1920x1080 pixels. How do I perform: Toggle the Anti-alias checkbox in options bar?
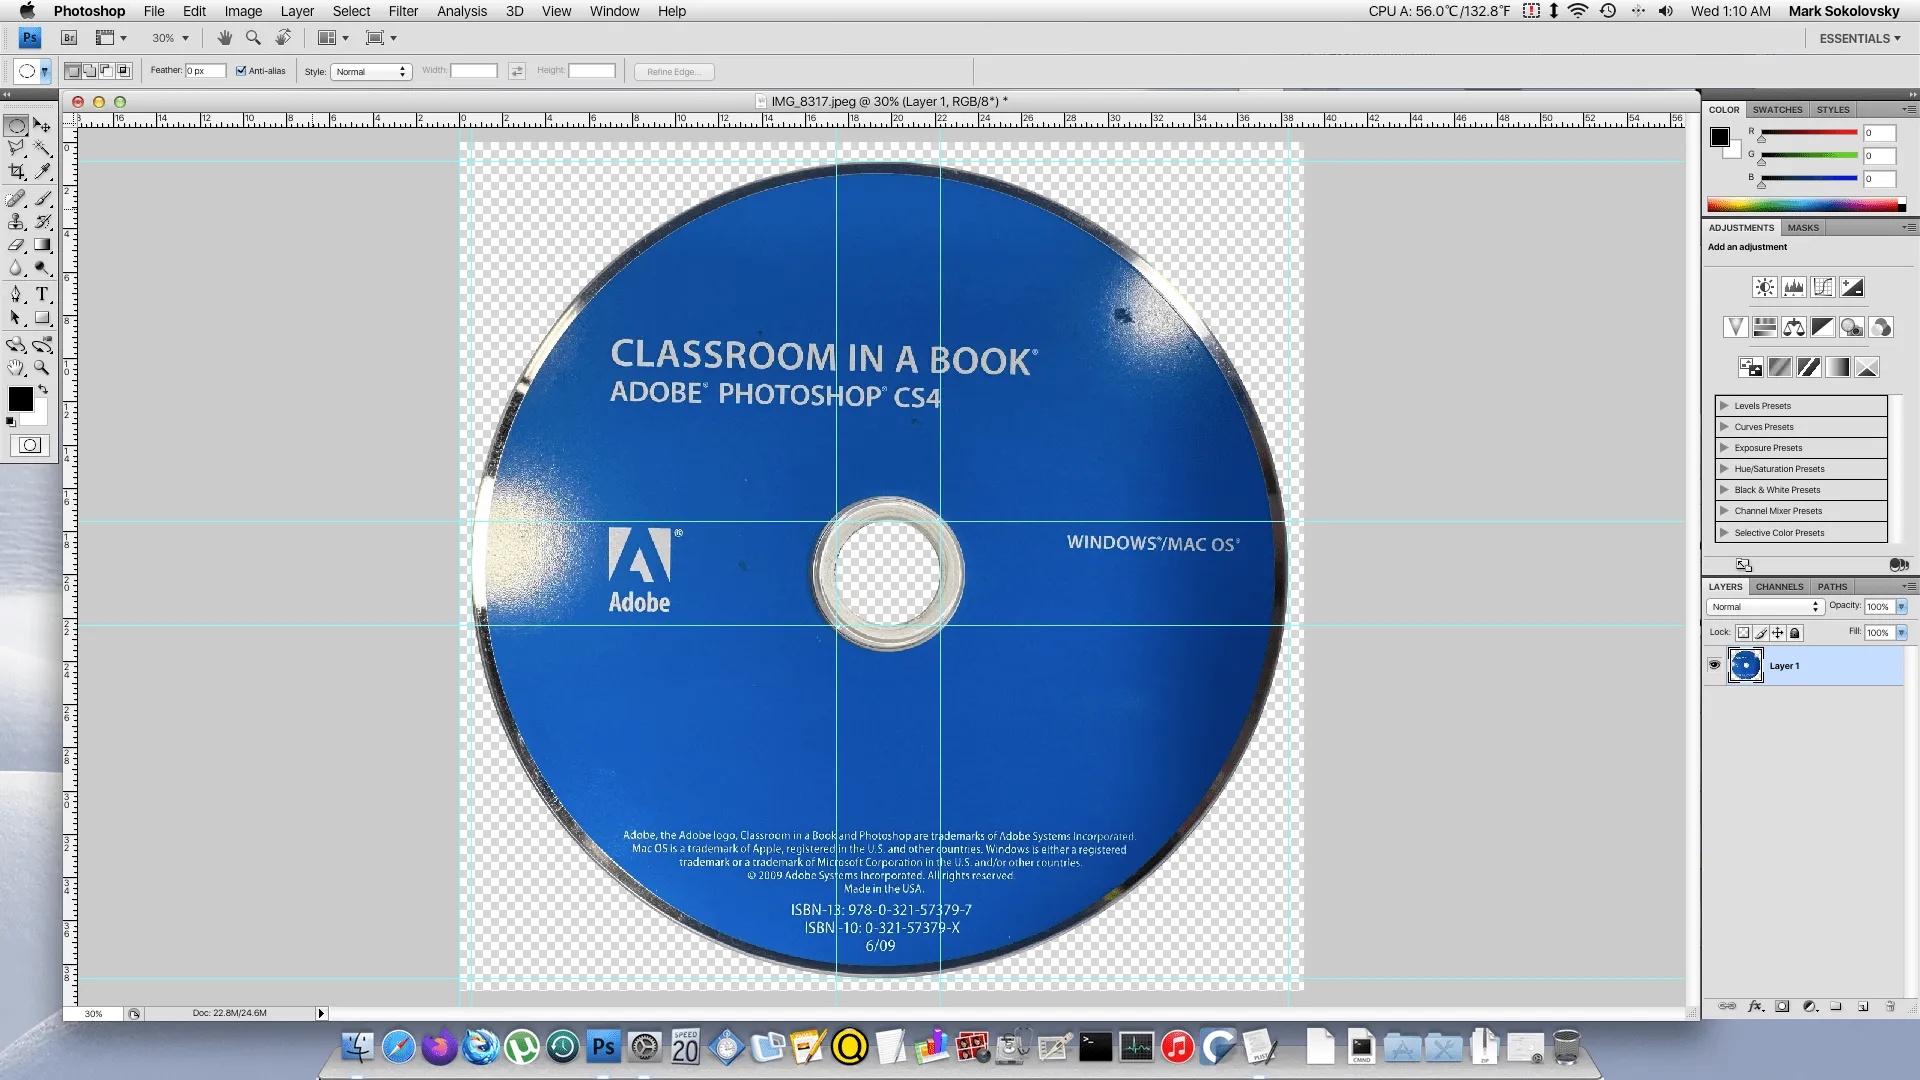(242, 71)
